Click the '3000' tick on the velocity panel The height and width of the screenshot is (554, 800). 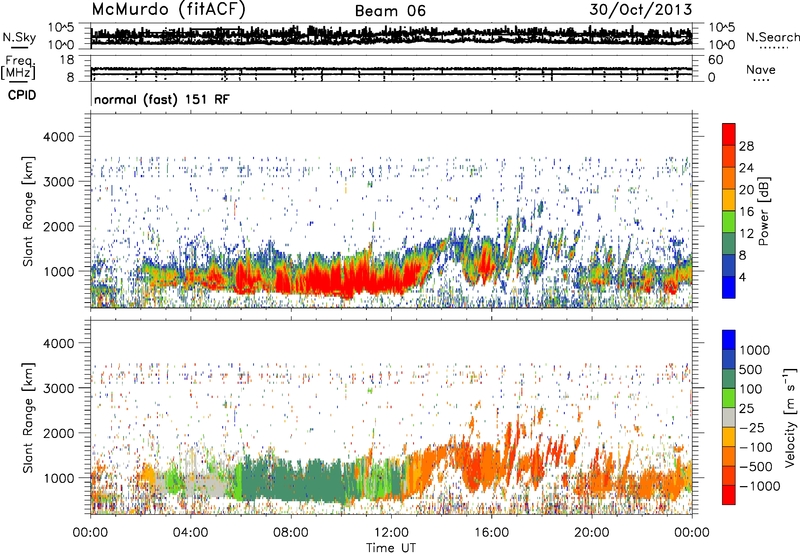point(58,388)
